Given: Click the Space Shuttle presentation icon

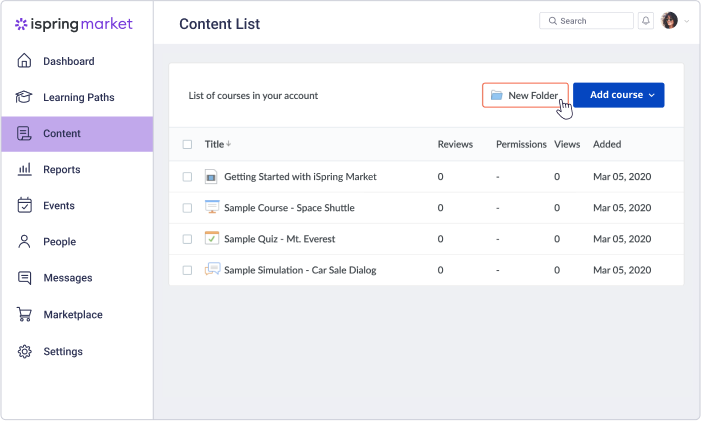Looking at the screenshot, I should click(x=212, y=207).
